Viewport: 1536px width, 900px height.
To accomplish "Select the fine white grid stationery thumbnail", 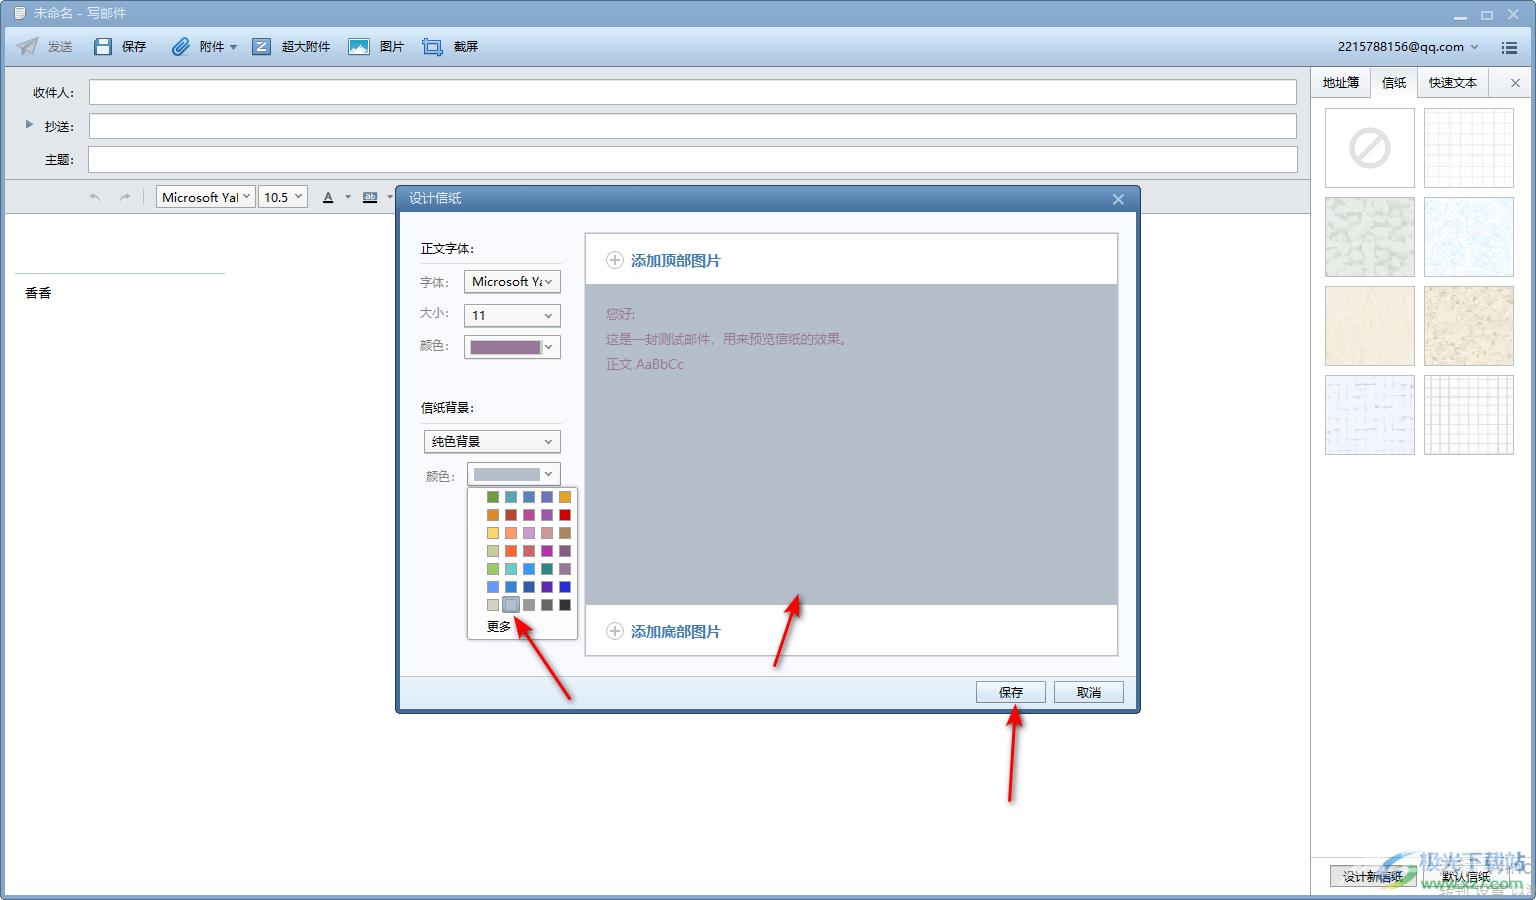I will [x=1469, y=148].
